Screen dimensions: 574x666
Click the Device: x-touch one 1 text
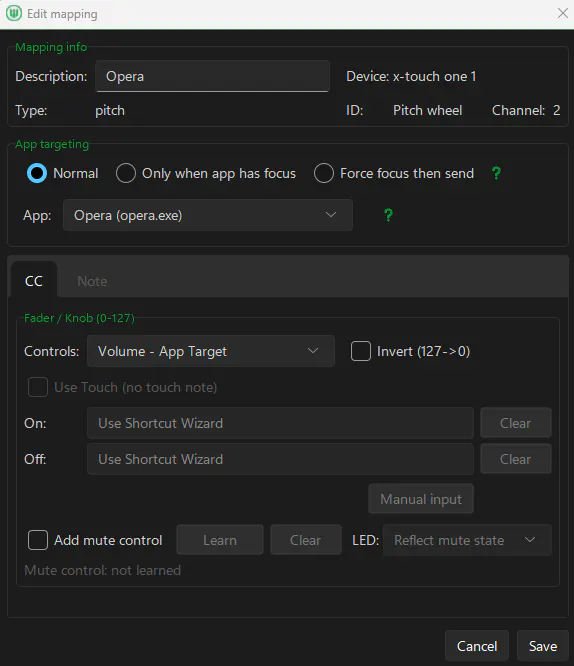tap(411, 76)
